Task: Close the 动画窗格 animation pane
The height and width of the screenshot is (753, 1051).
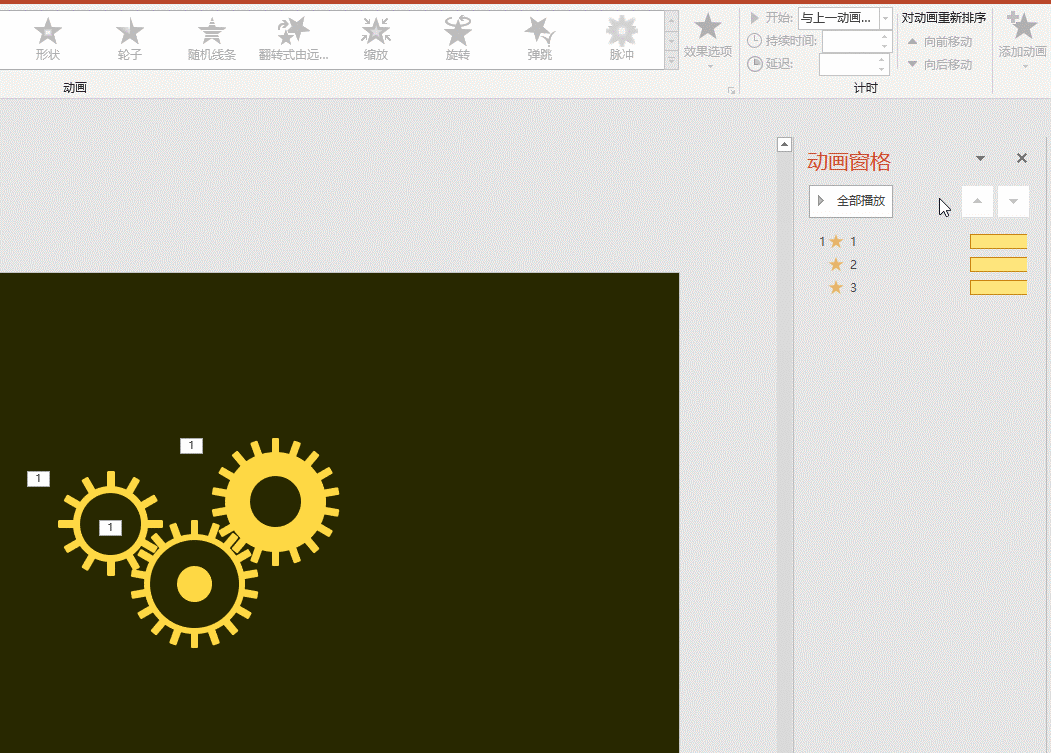Action: (x=1021, y=158)
